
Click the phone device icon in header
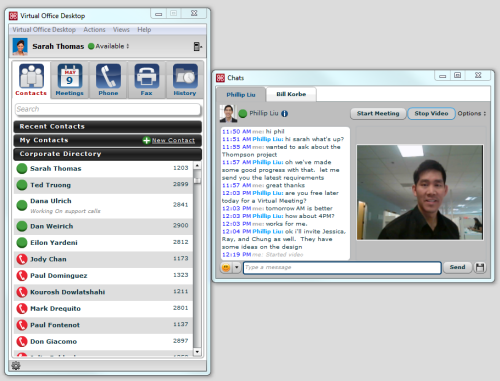point(197,47)
